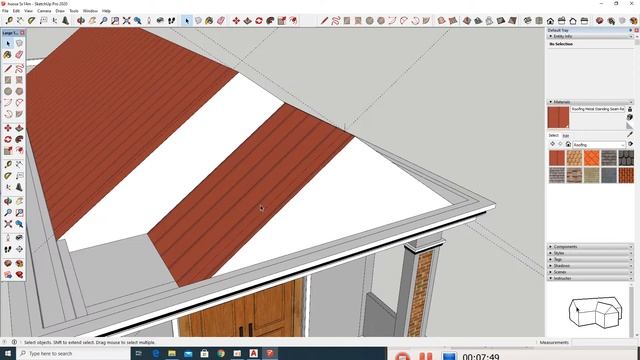Collapse the Instructor panel
The image size is (640, 360).
pos(590,278)
